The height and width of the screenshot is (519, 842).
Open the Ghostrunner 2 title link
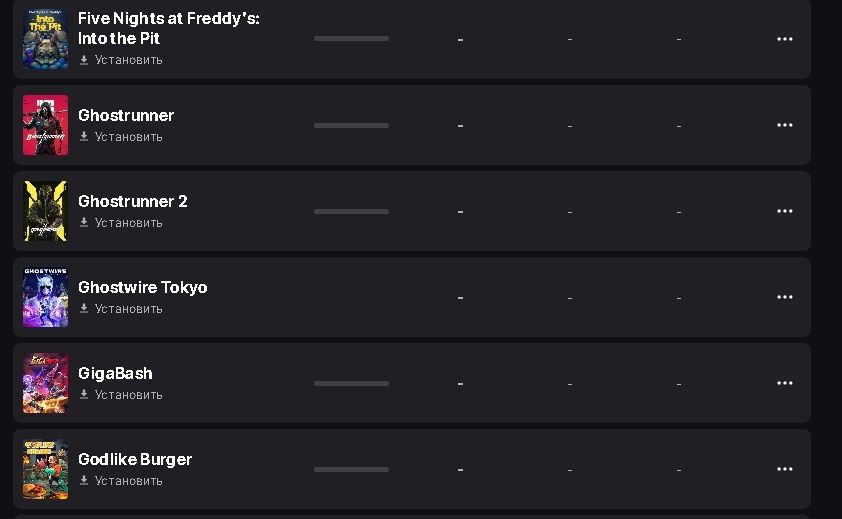(133, 201)
